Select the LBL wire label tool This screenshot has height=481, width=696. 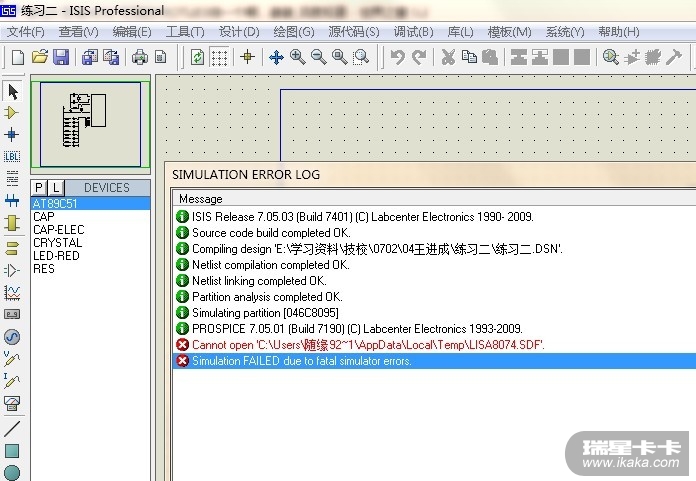tap(12, 157)
